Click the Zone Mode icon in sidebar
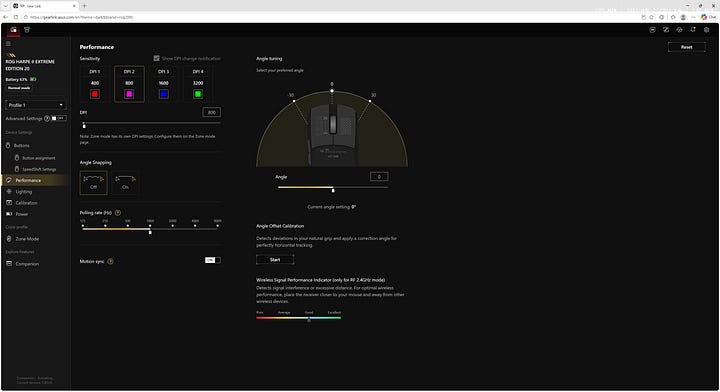This screenshot has height=392, width=720. (9, 239)
